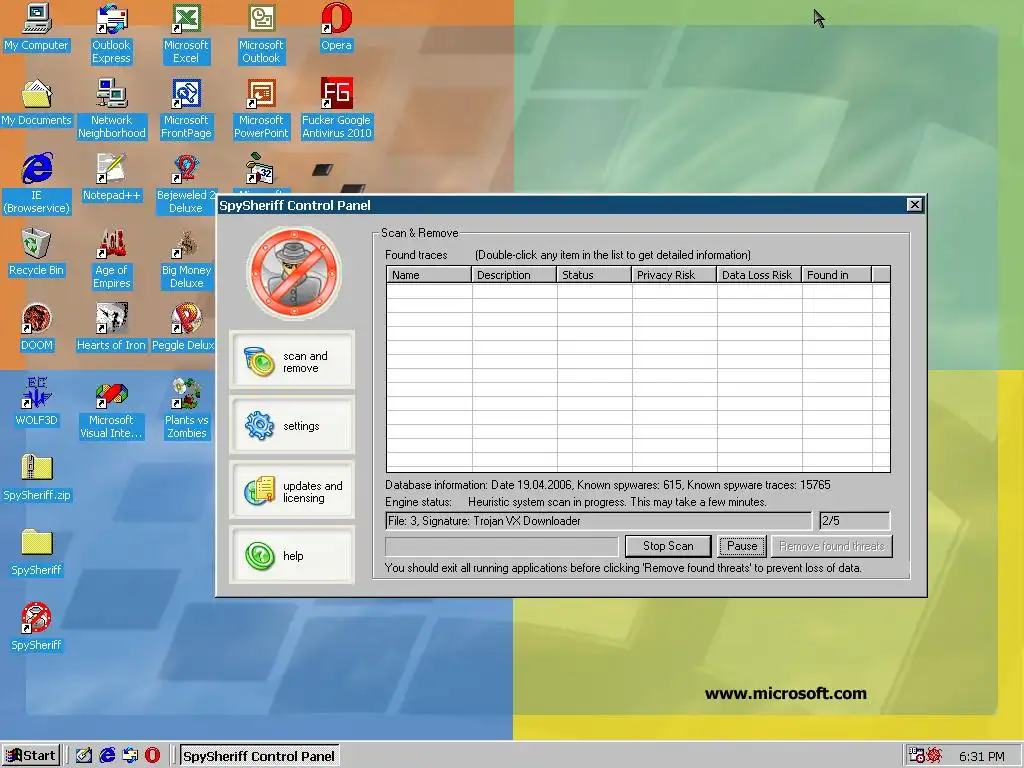The height and width of the screenshot is (768, 1024).
Task: Launch Outlook Express from quick launch
Action: (130, 756)
